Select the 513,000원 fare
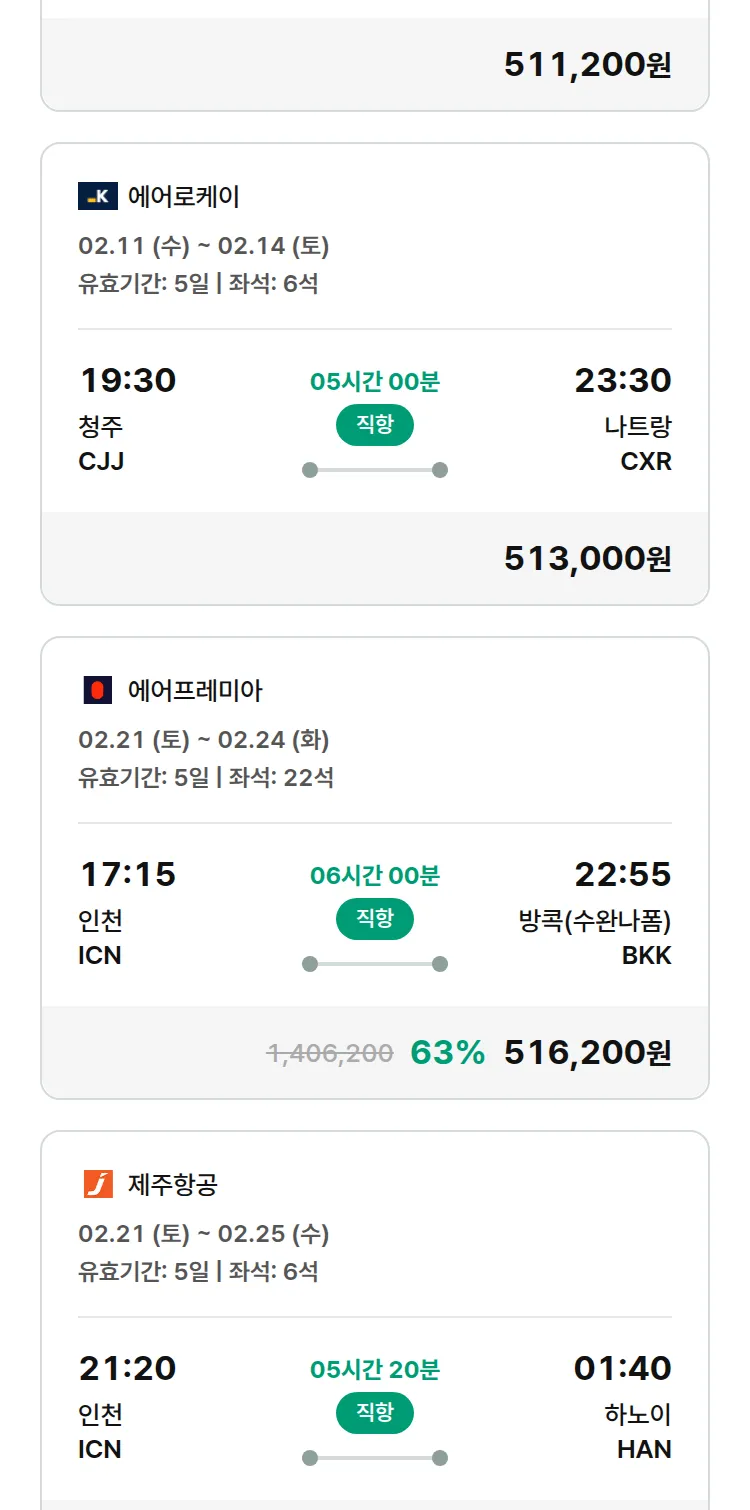Viewport: 750px width, 1510px height. pyautogui.click(x=587, y=558)
